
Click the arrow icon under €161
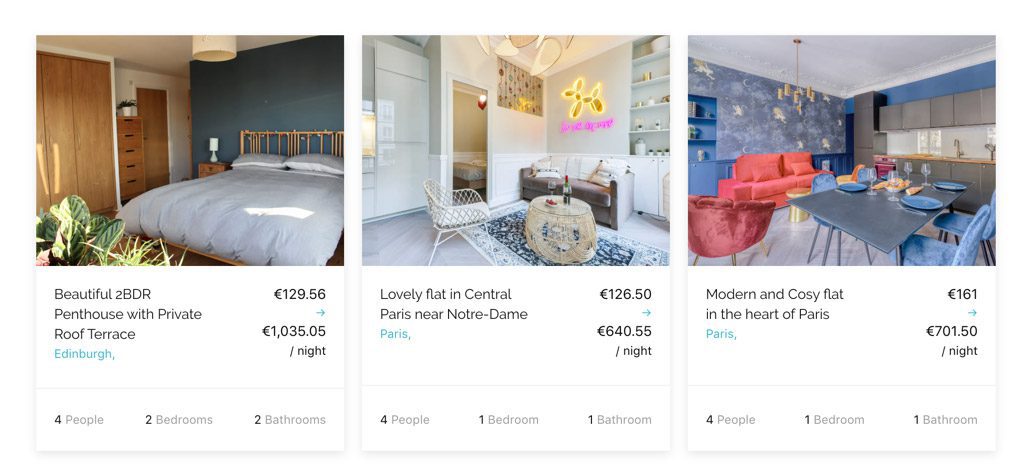(972, 313)
